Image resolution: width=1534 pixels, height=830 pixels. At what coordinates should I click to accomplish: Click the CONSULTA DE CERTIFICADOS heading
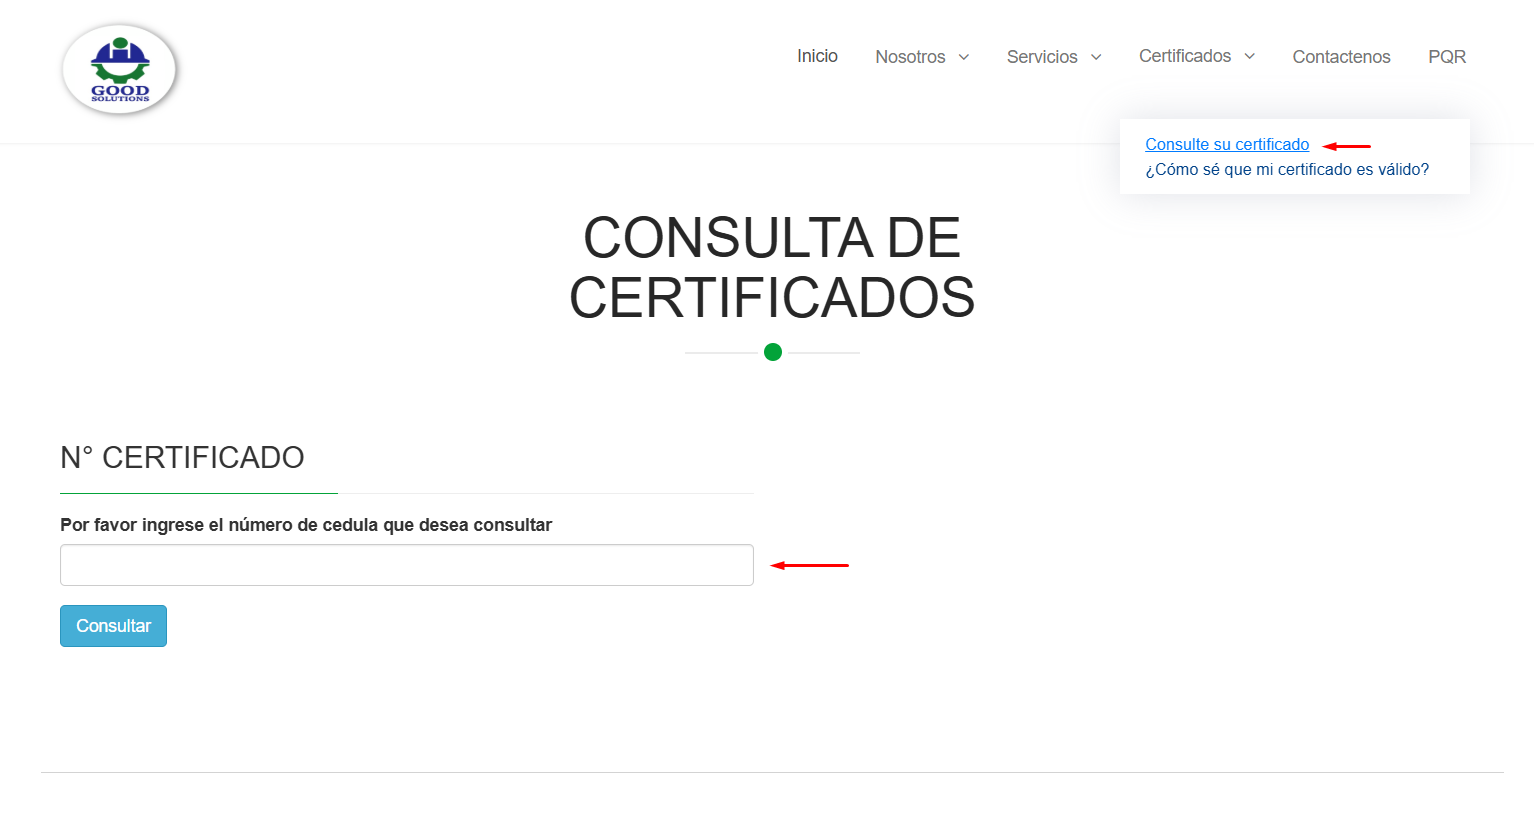[x=771, y=267]
